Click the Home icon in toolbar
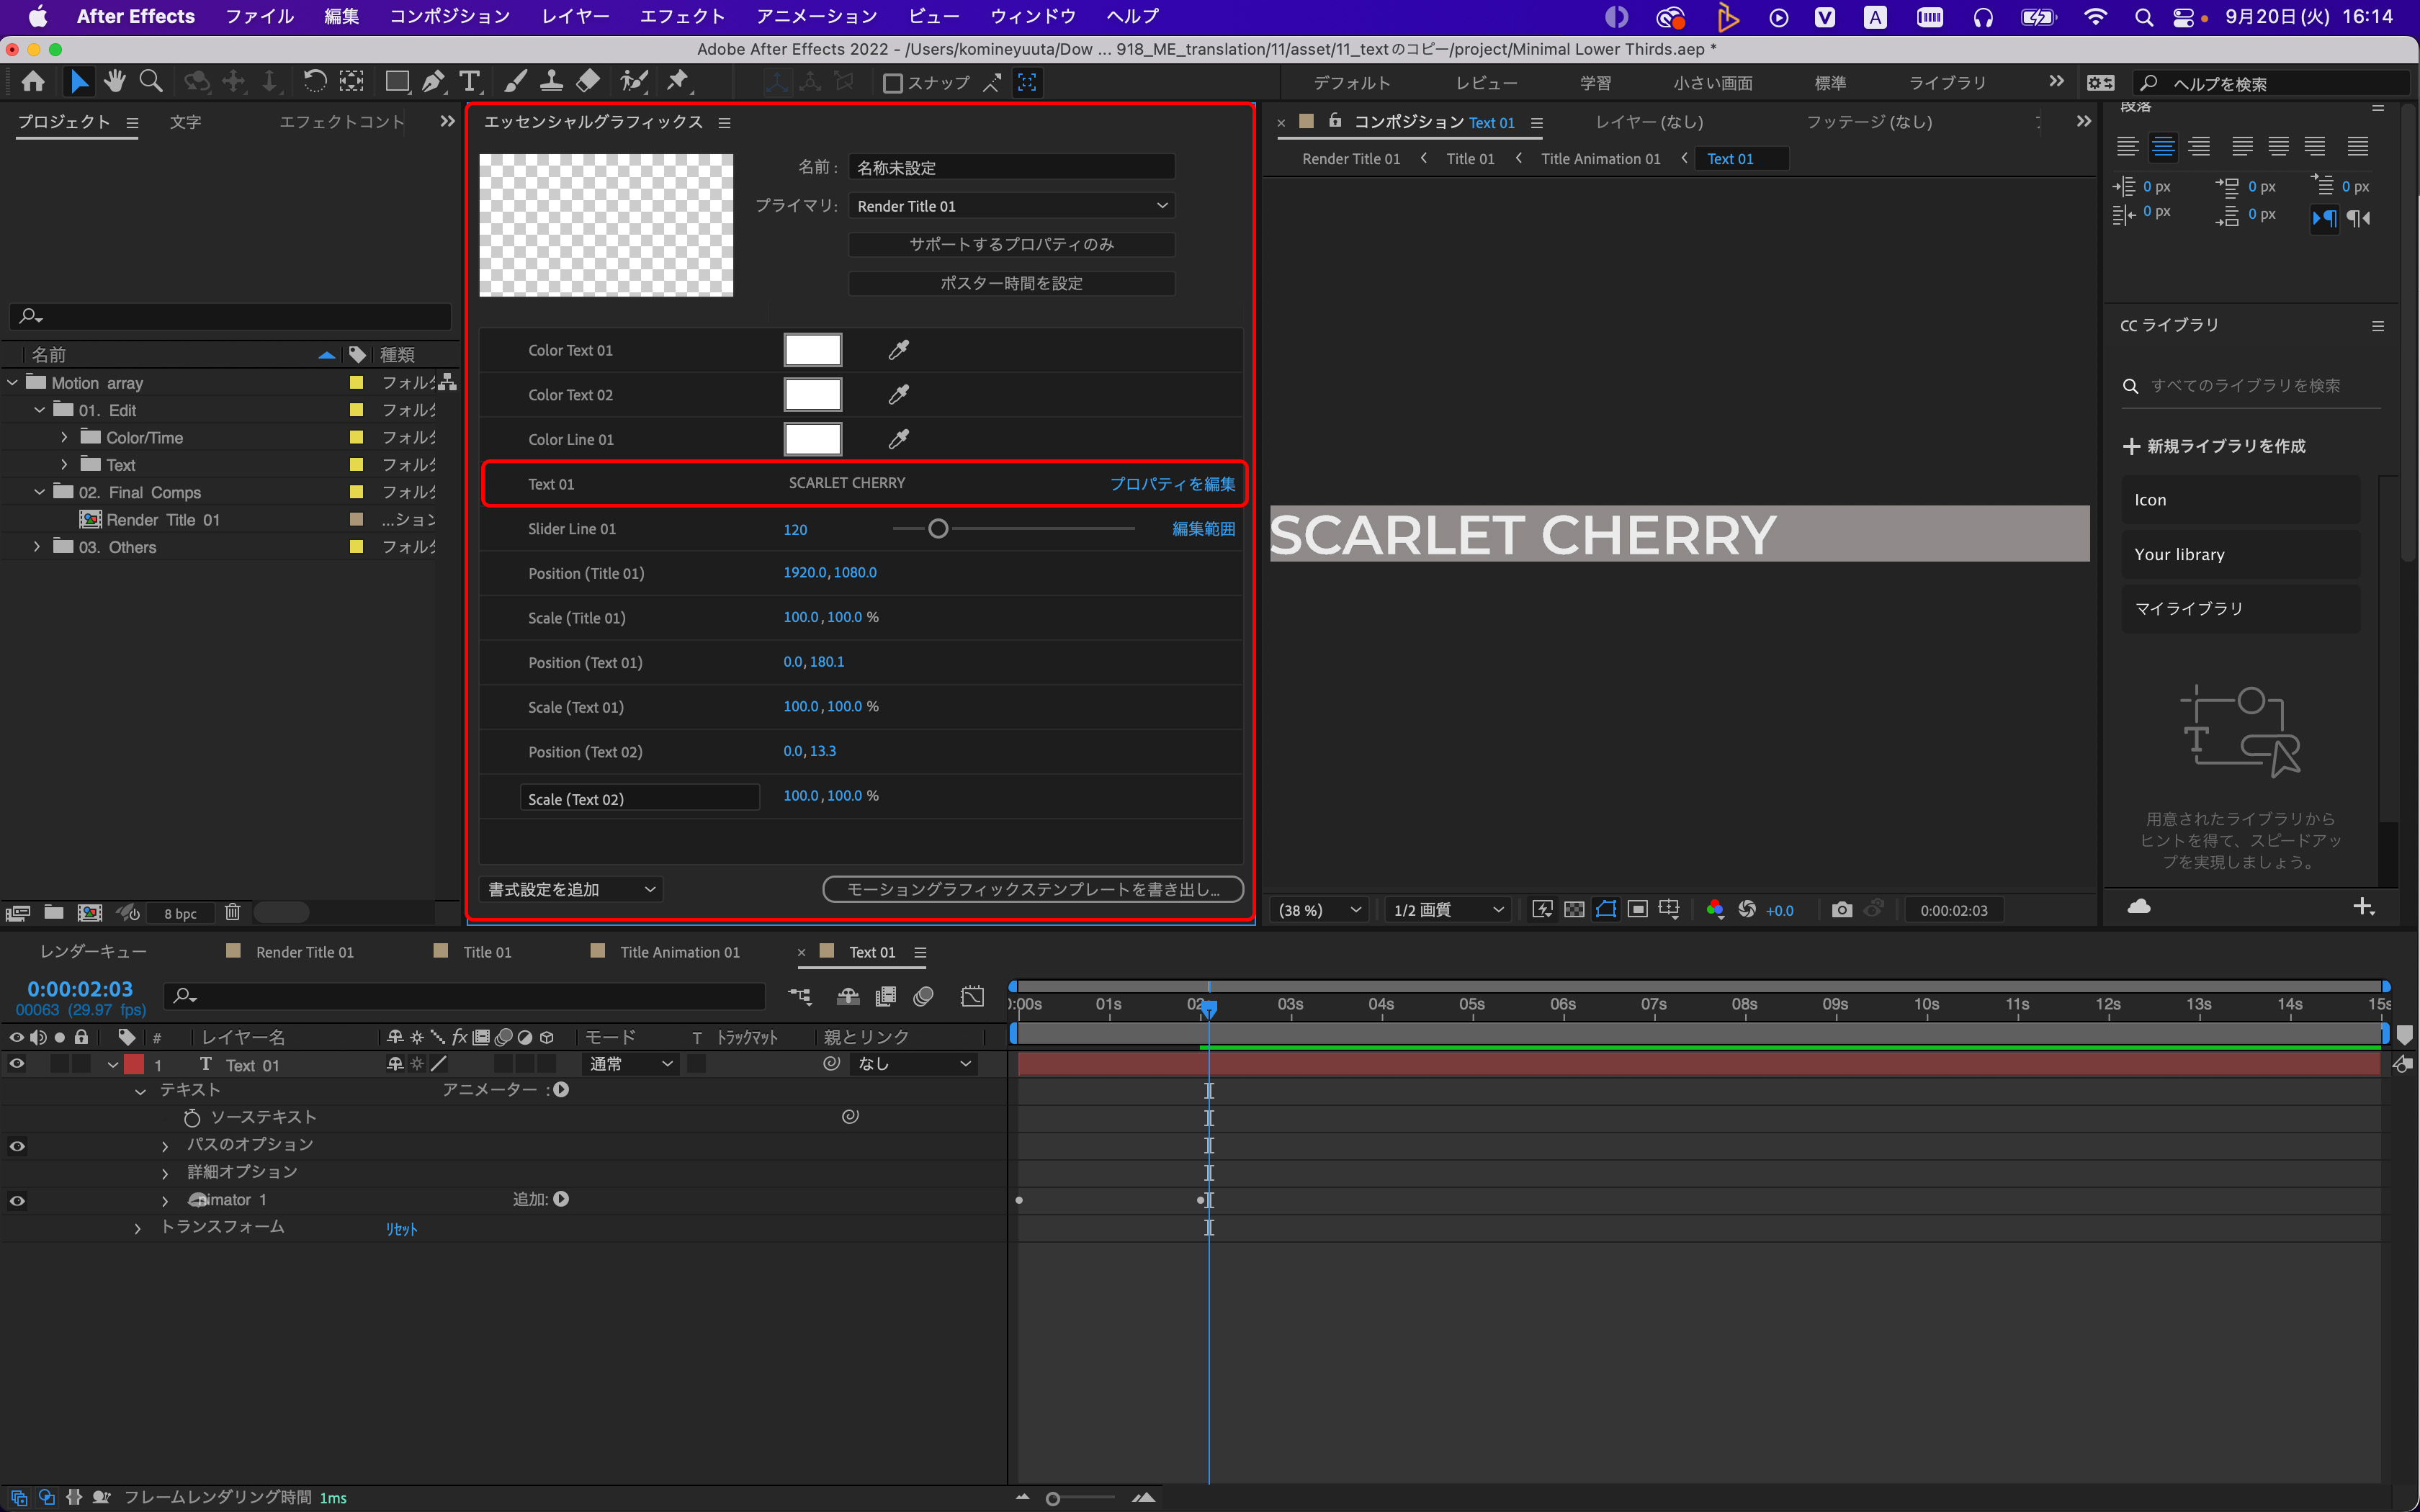Image resolution: width=2420 pixels, height=1512 pixels. click(33, 82)
